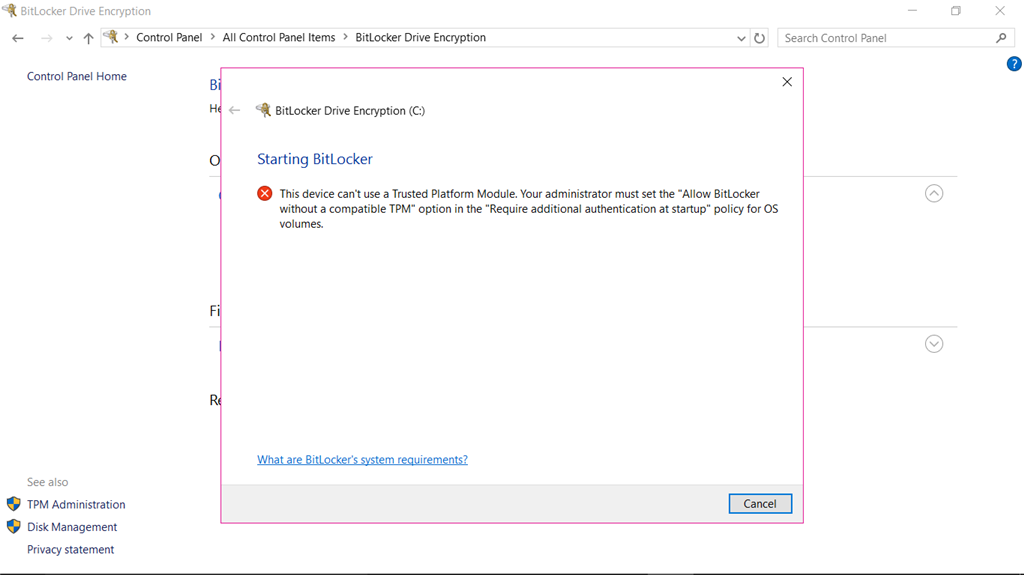Close the Control Panel window
Image resolution: width=1024 pixels, height=575 pixels.
1000,10
